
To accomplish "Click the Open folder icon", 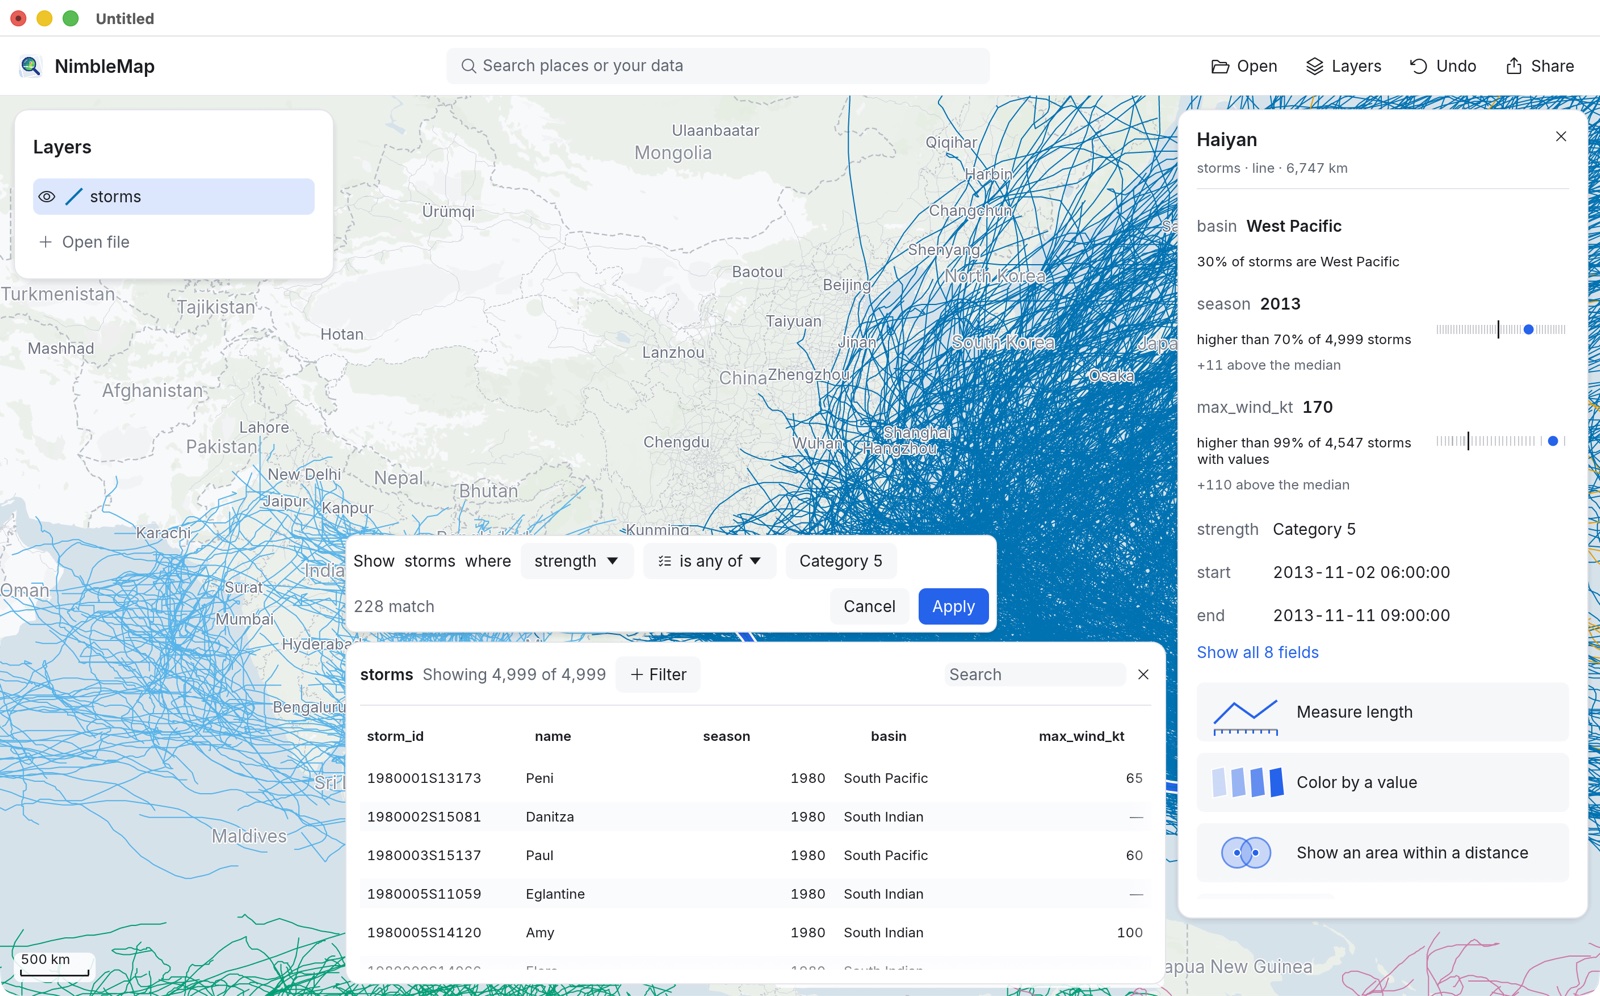I will [1220, 66].
